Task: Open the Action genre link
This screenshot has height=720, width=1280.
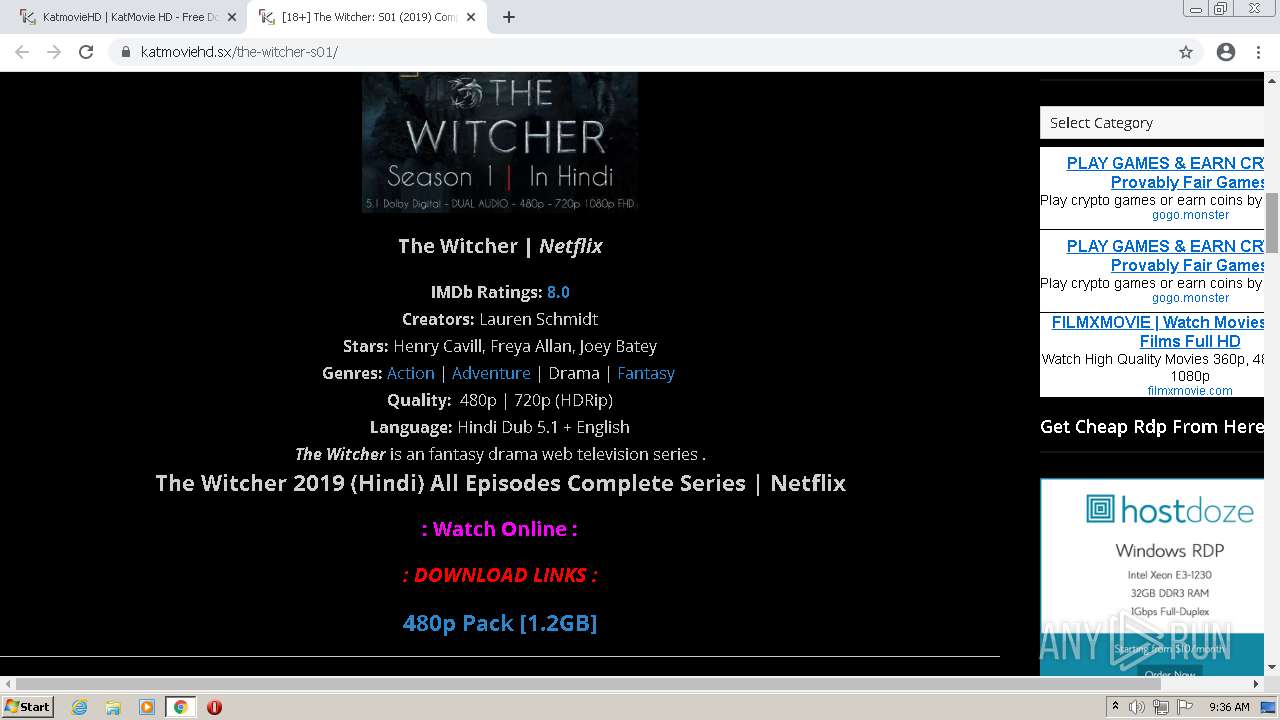Action: 411,373
